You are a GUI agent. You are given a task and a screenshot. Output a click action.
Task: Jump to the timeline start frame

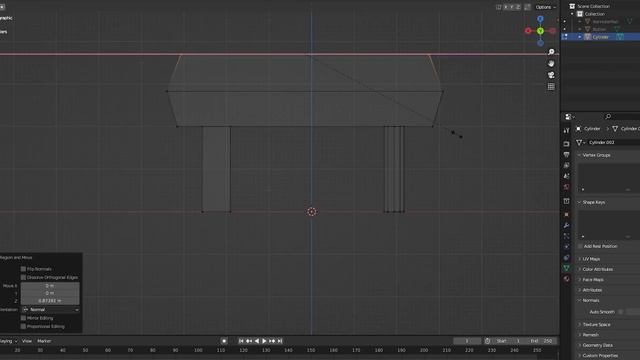(241, 341)
